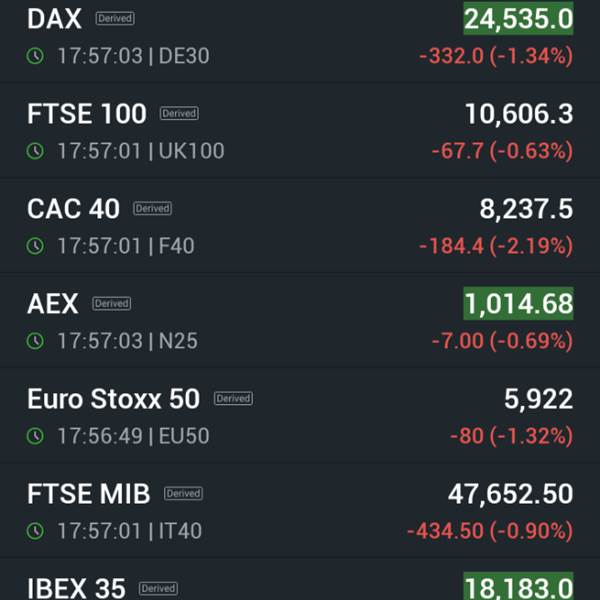Click the clock icon under Euro Stoxx 50

pos(36,436)
